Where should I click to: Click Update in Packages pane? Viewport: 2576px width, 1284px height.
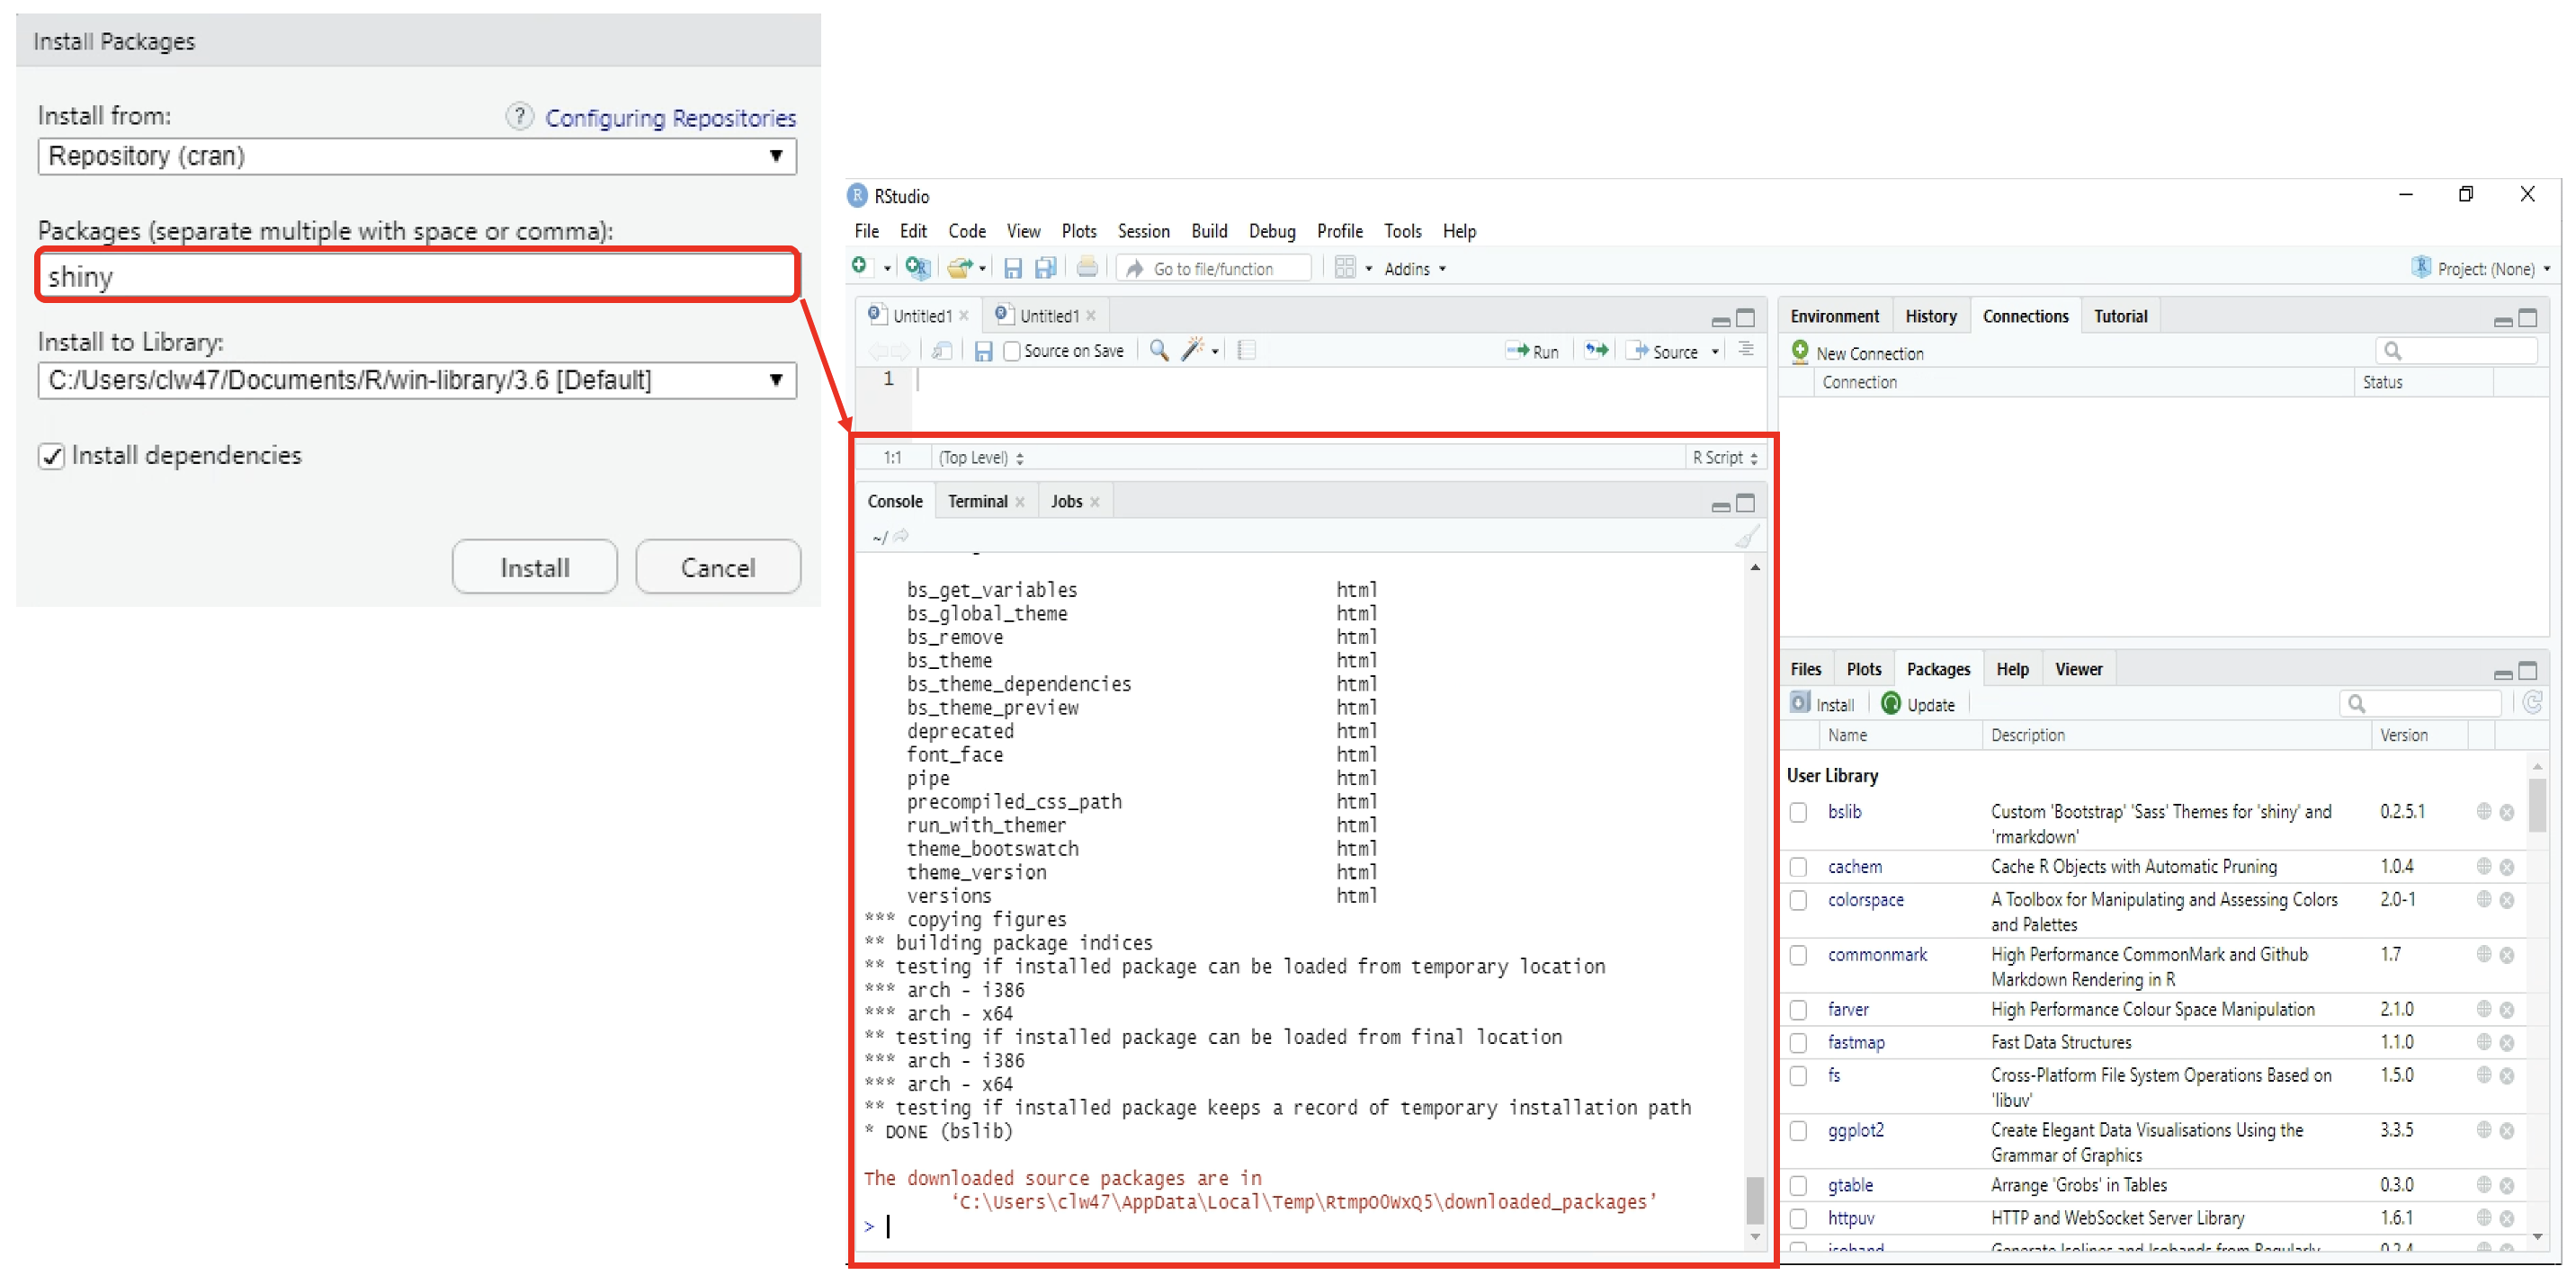(x=1917, y=705)
